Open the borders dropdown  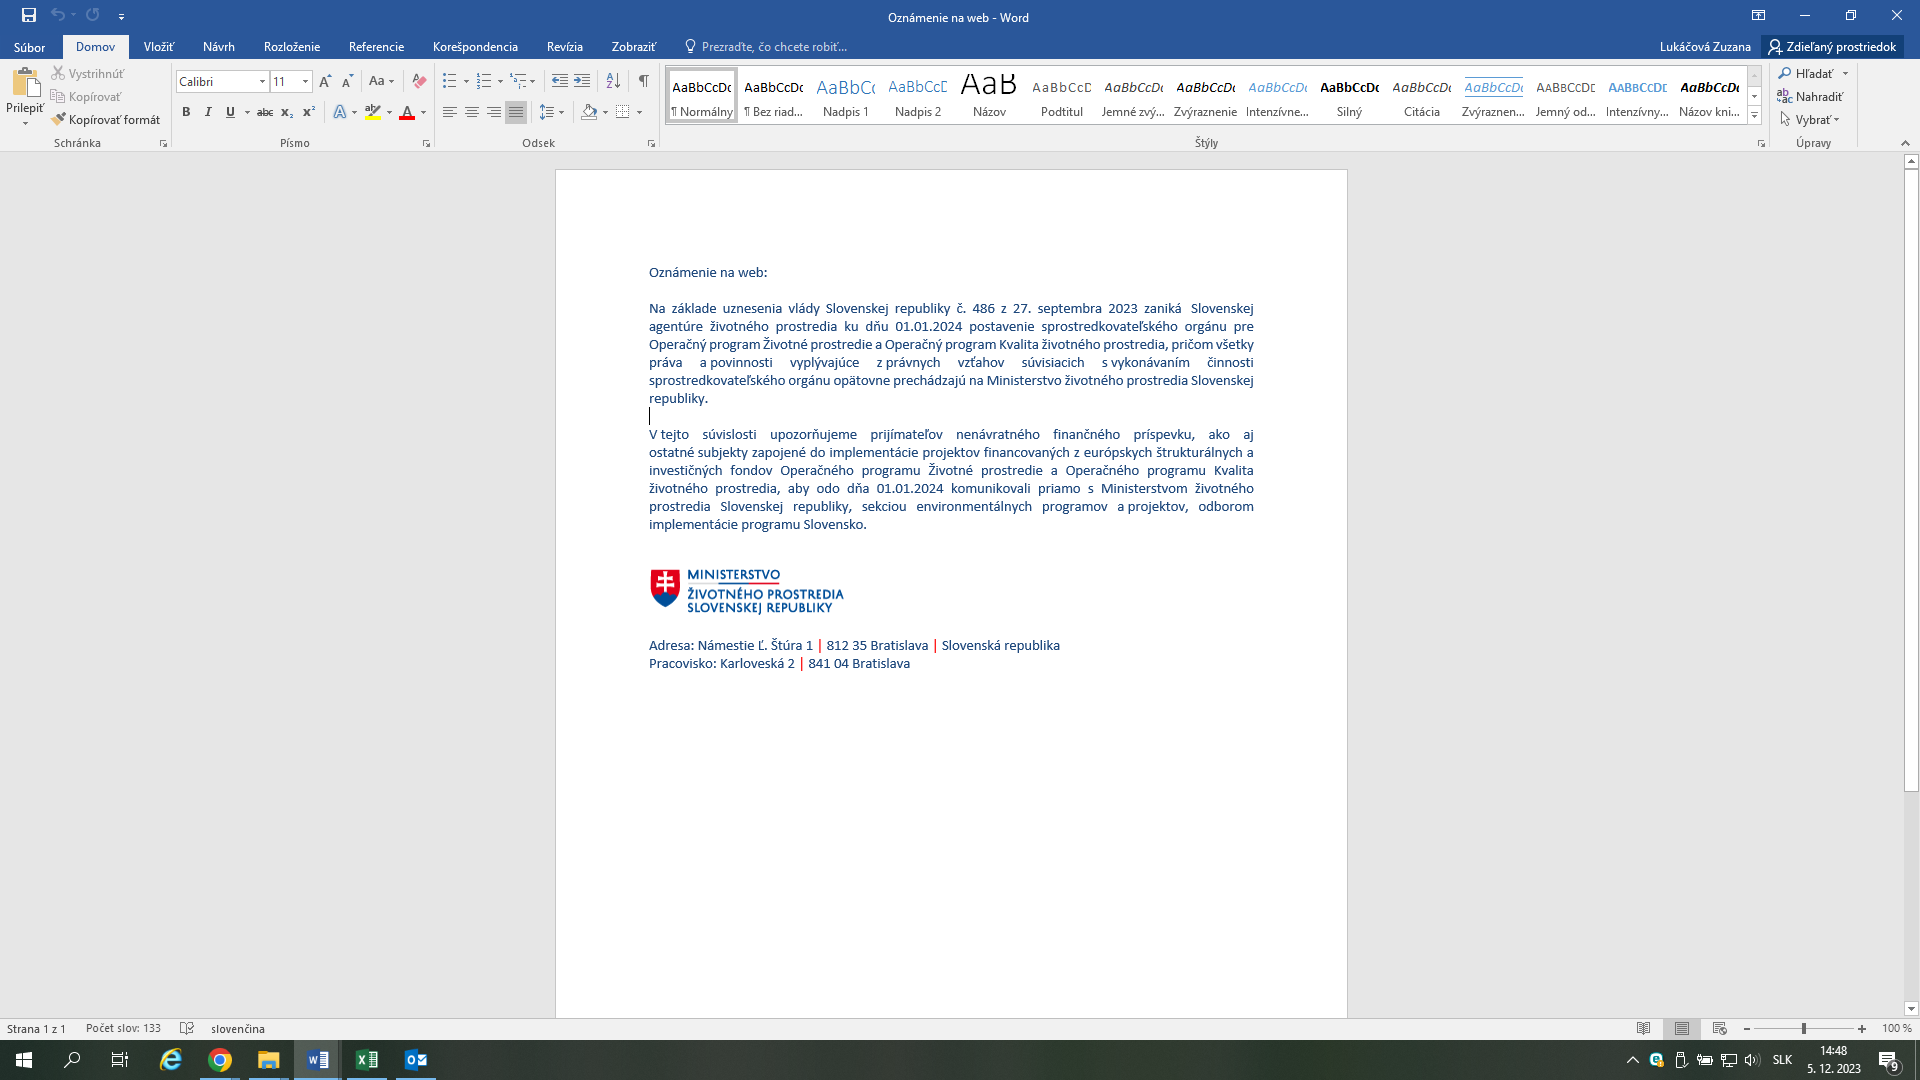coord(640,112)
